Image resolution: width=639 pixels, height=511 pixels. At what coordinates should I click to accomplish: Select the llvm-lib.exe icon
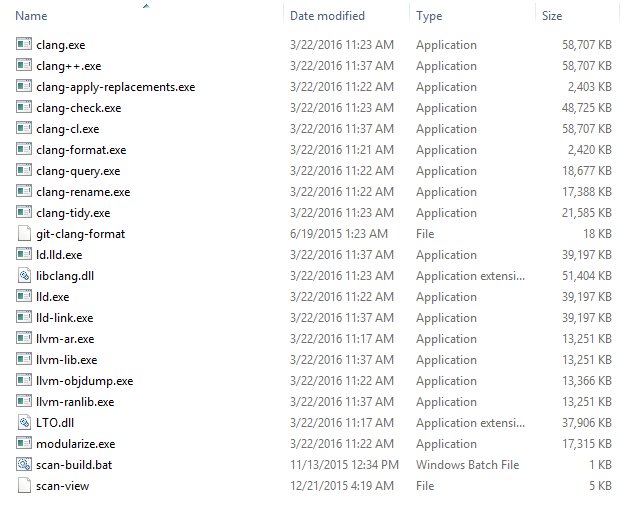24,359
